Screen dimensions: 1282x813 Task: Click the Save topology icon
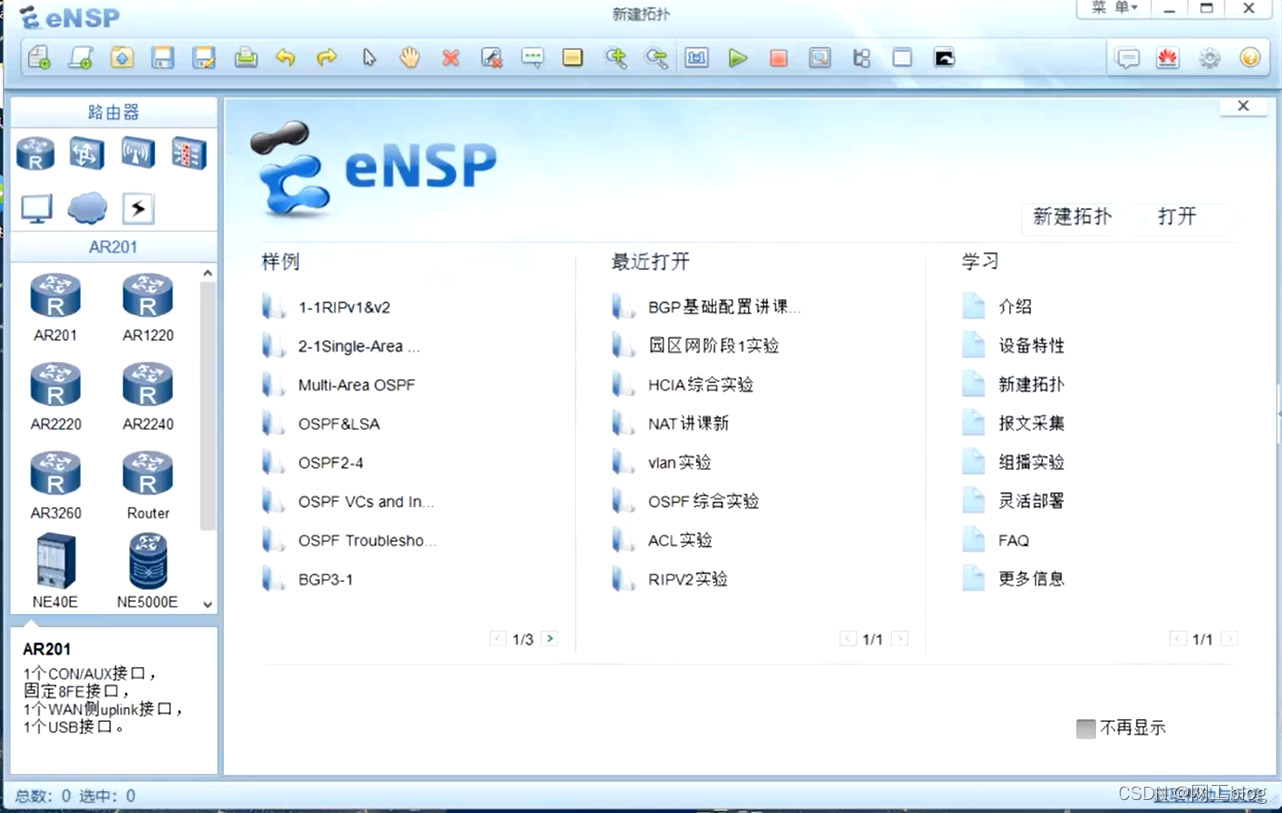(162, 57)
